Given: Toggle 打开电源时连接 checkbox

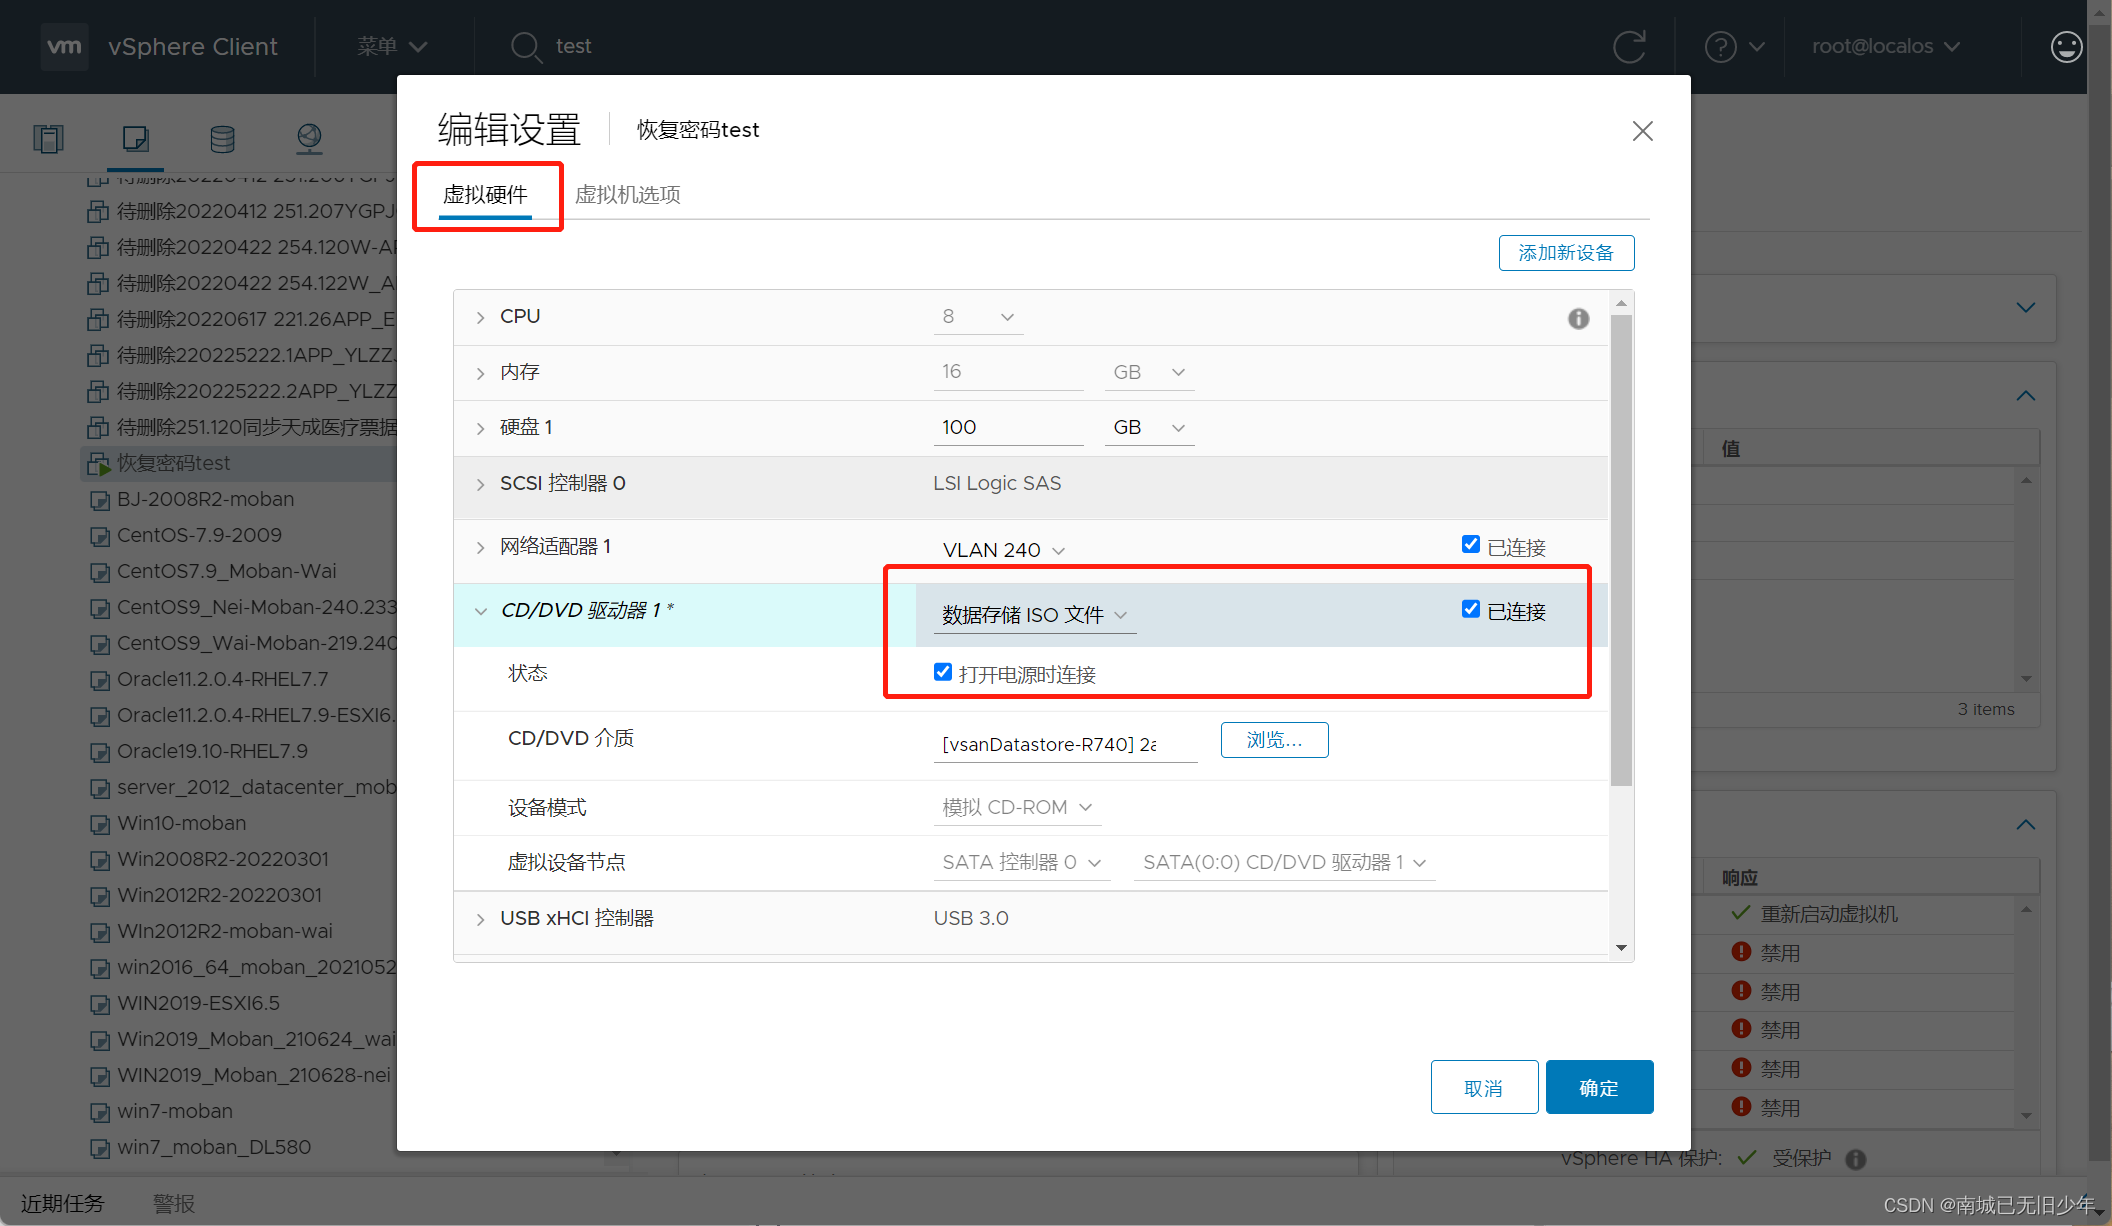Looking at the screenshot, I should coord(942,672).
